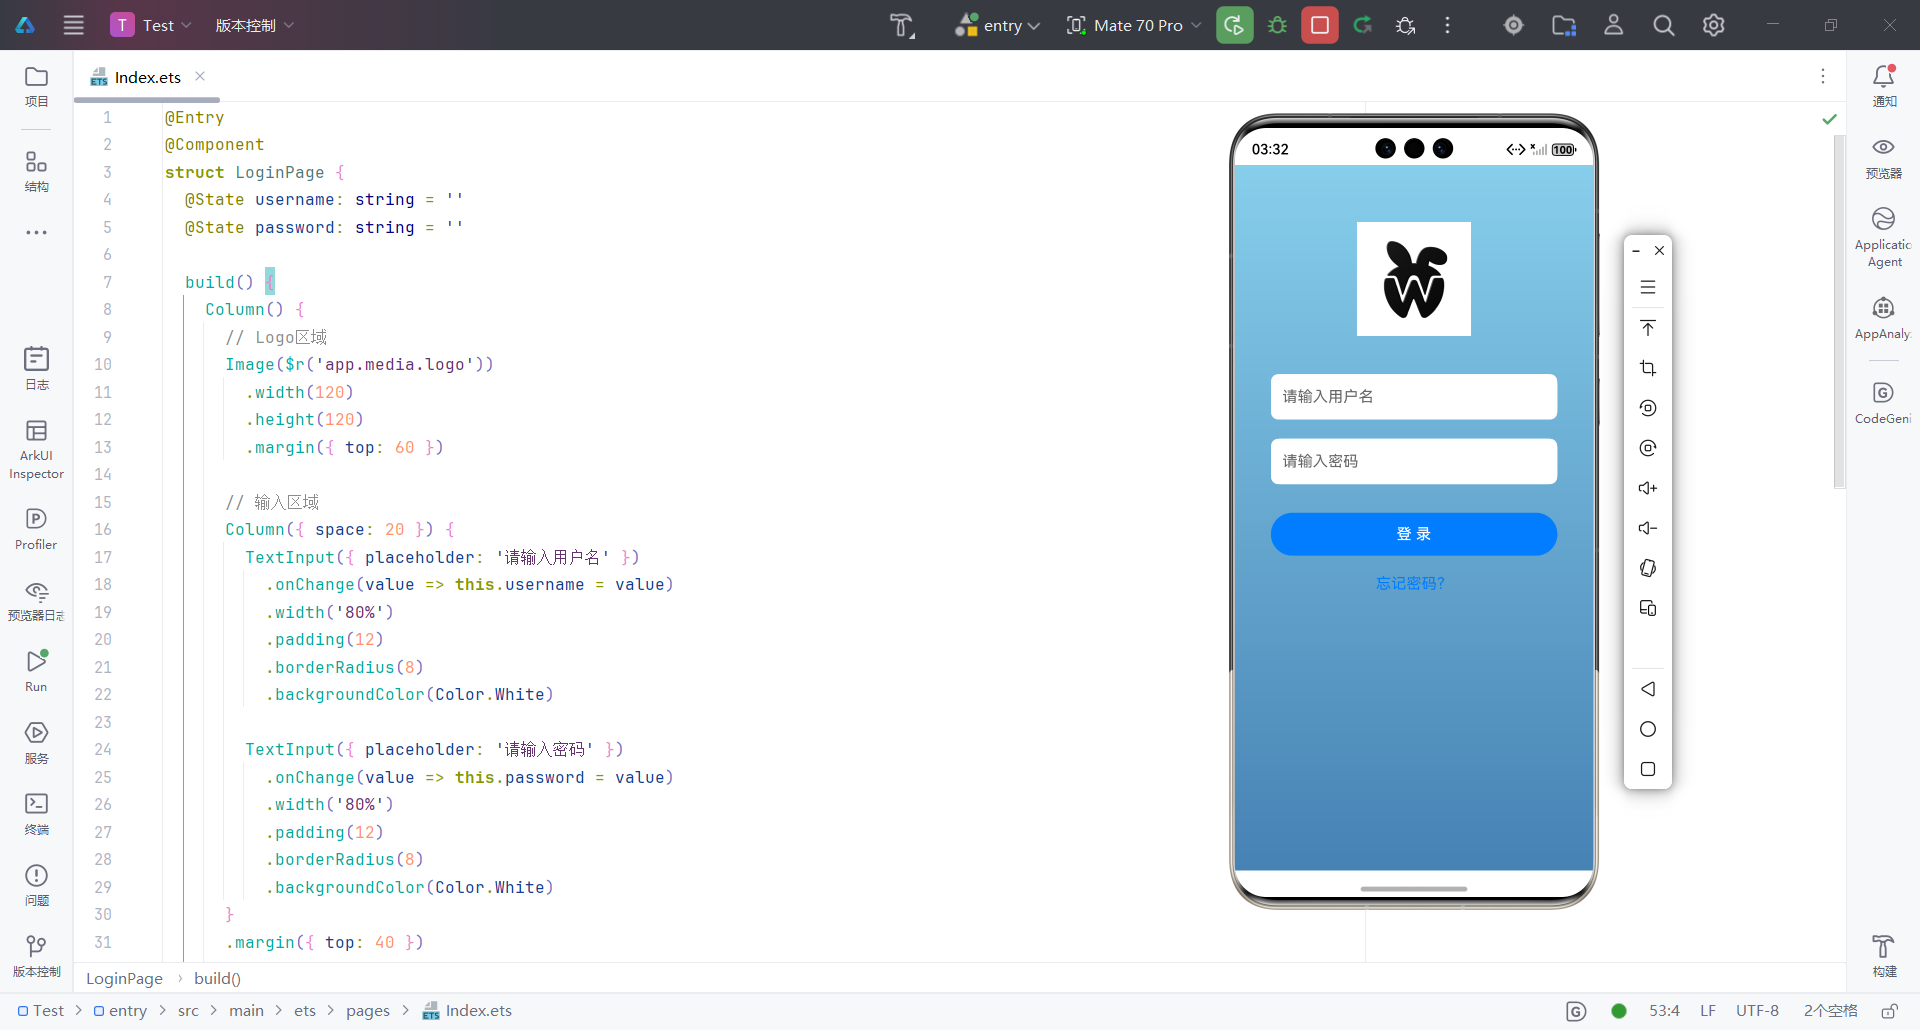Screen dimensions: 1920x1030
Task: Increase the emulator volume
Action: point(1648,488)
